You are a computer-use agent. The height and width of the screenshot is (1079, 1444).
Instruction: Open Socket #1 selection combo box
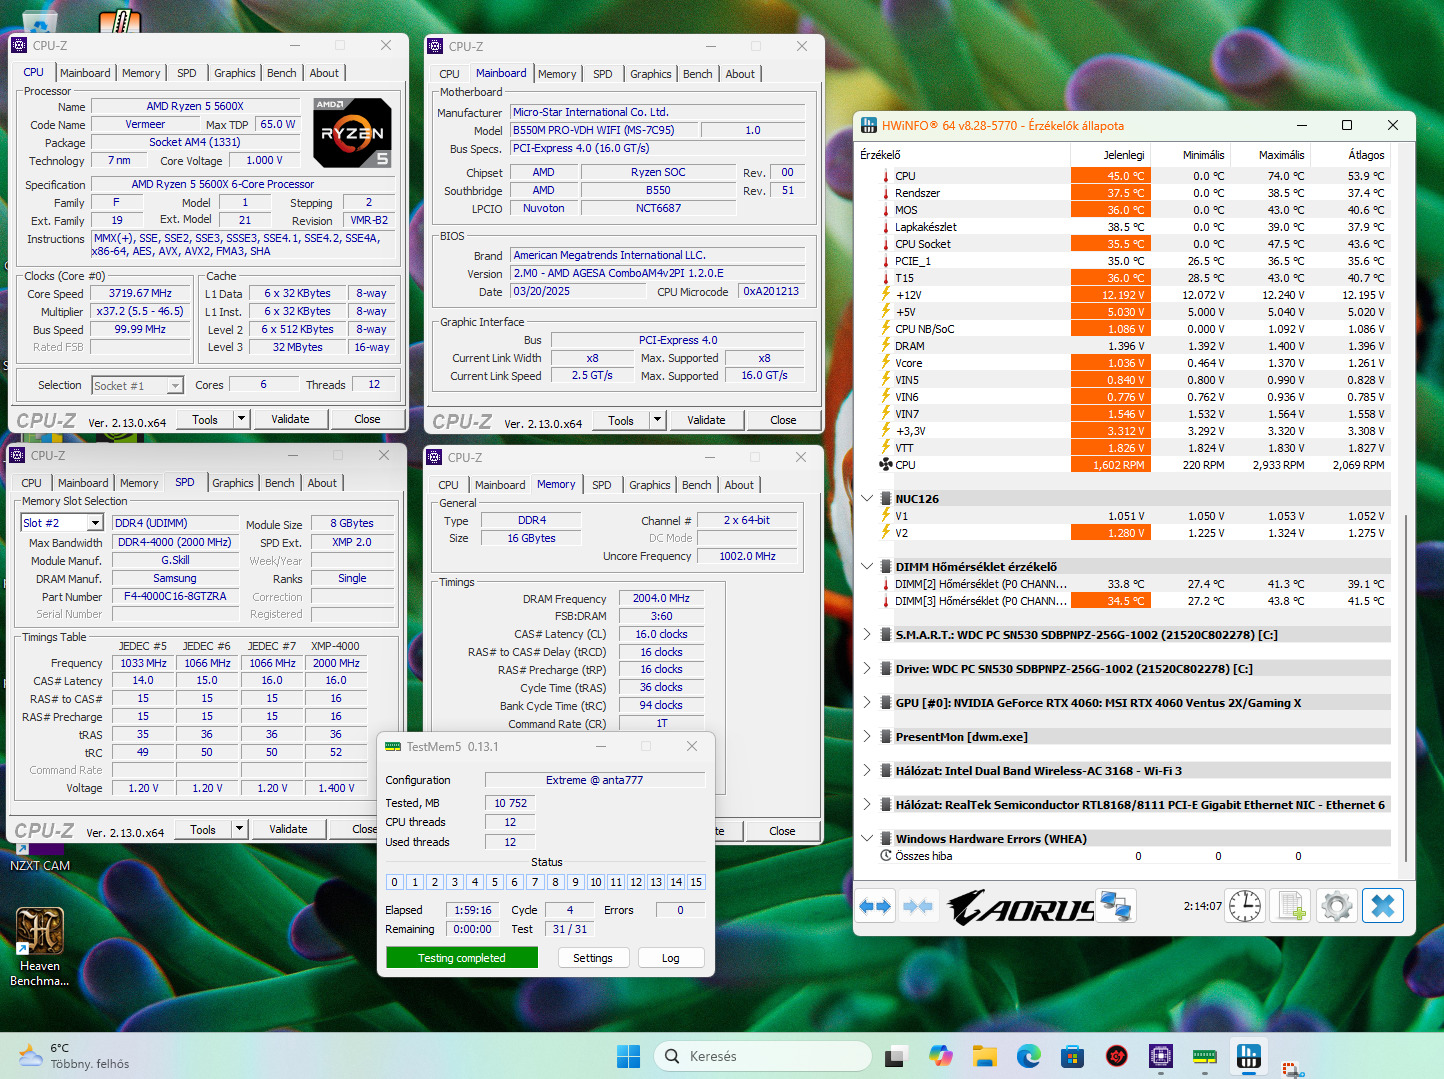137,385
